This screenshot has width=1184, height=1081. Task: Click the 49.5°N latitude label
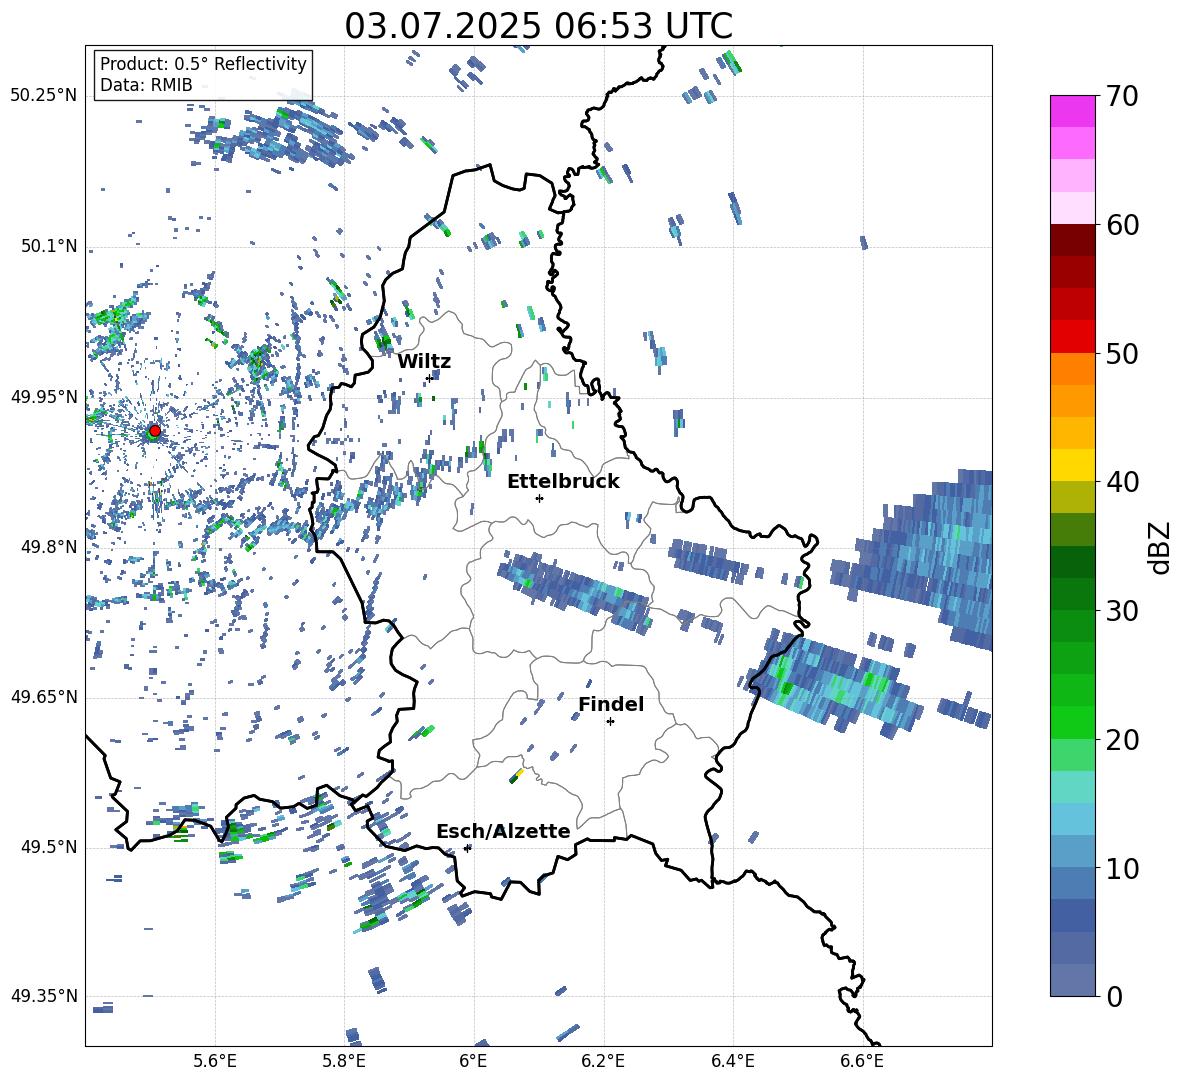(50, 847)
